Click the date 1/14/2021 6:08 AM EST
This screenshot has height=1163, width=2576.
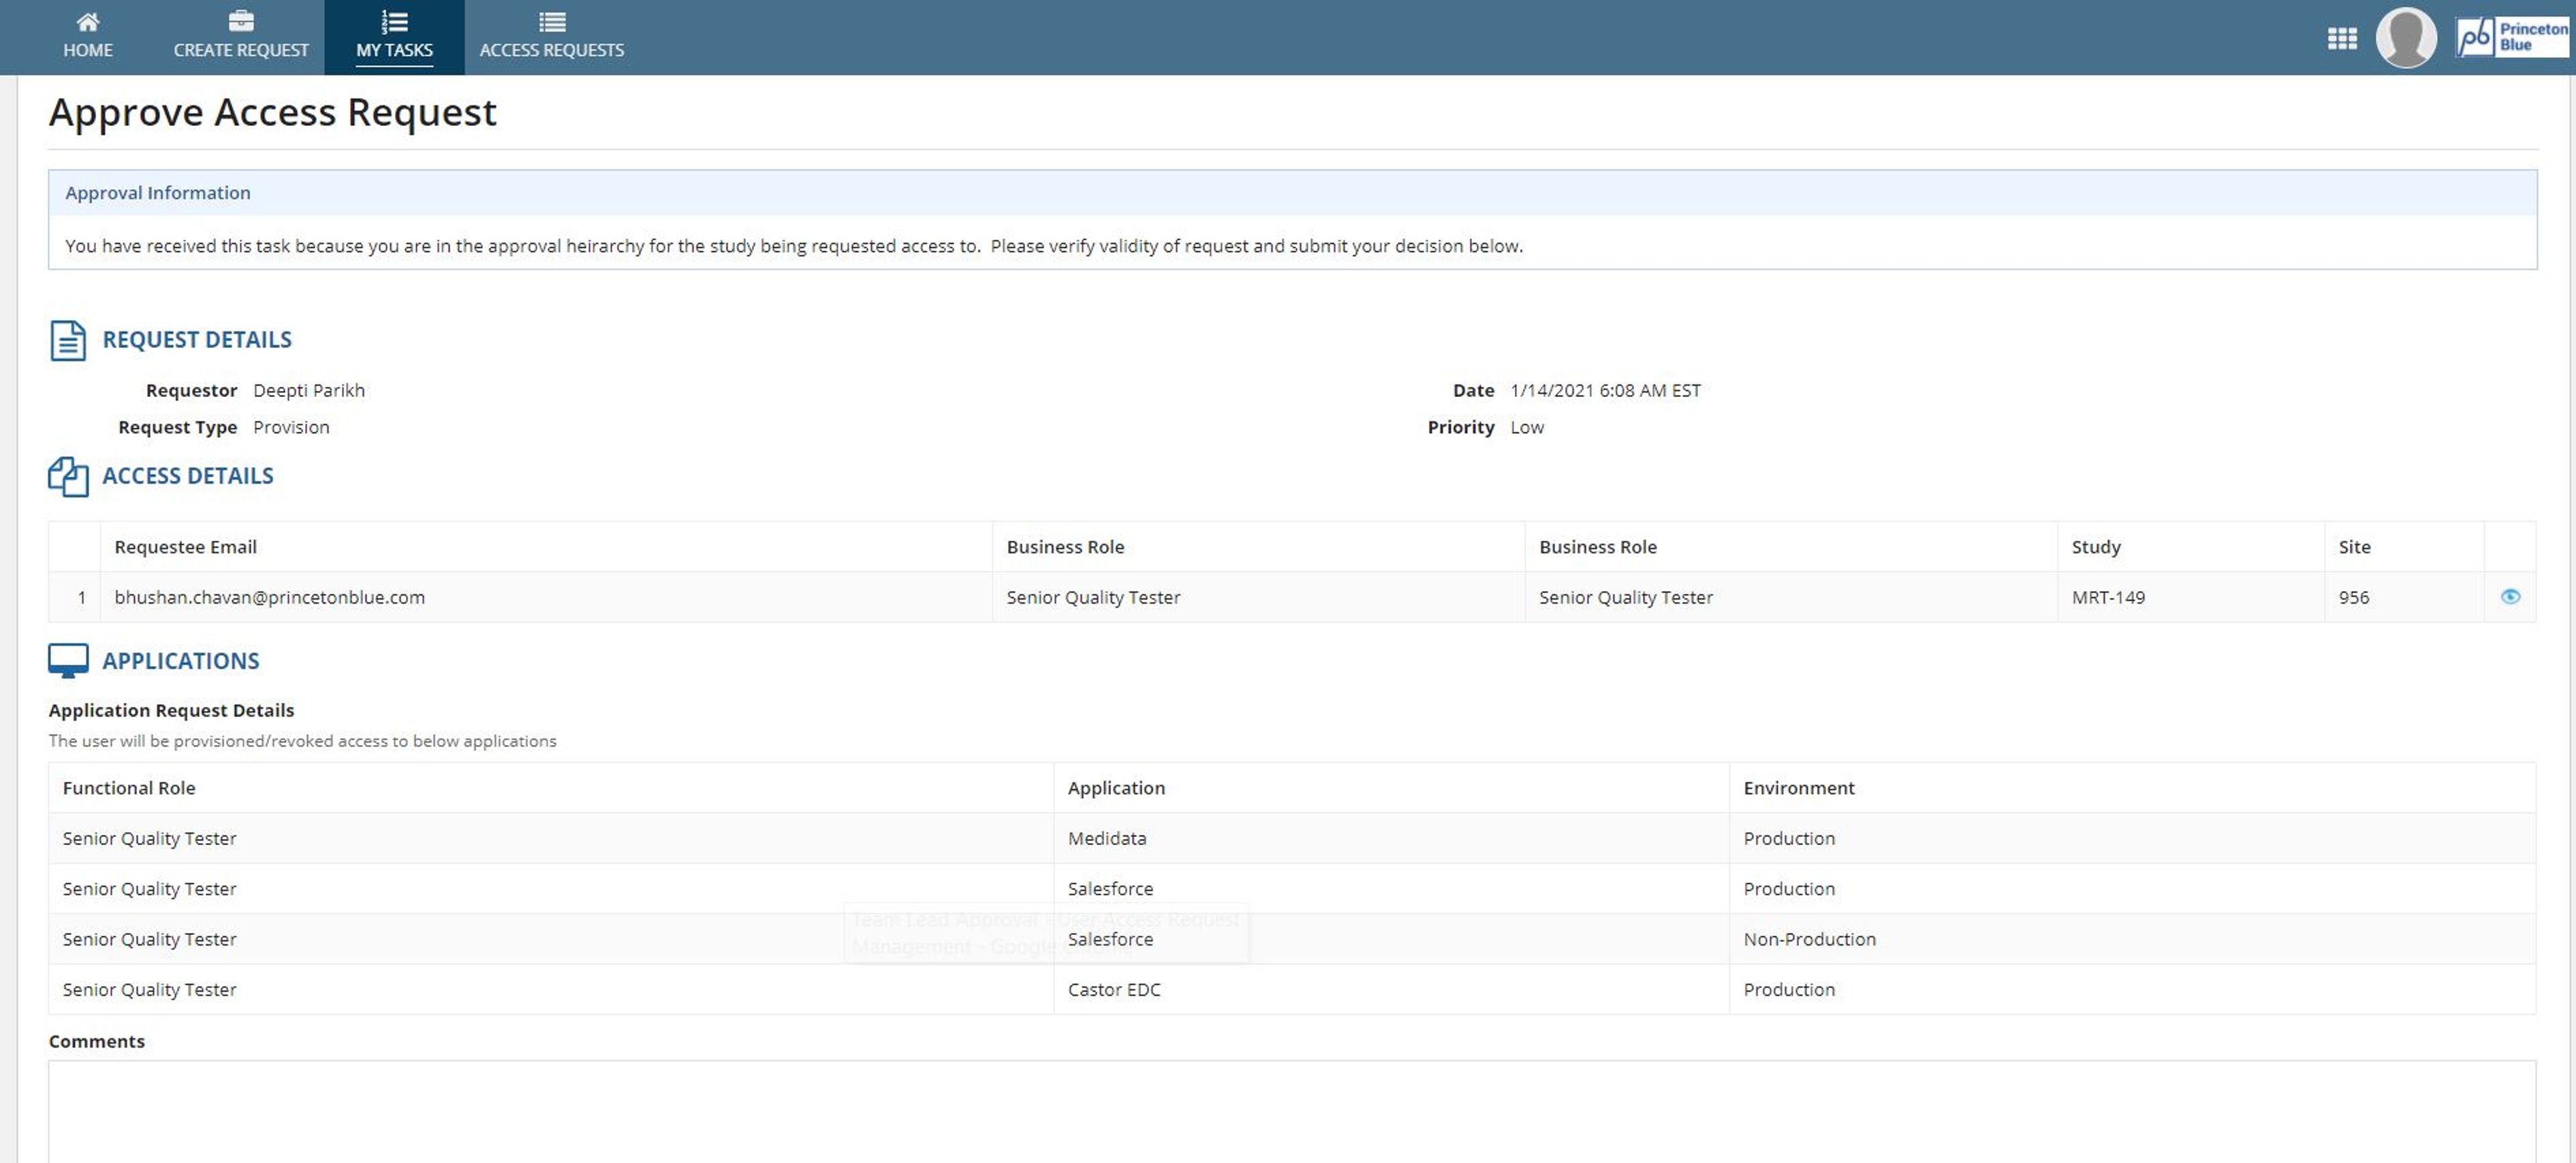(x=1605, y=390)
